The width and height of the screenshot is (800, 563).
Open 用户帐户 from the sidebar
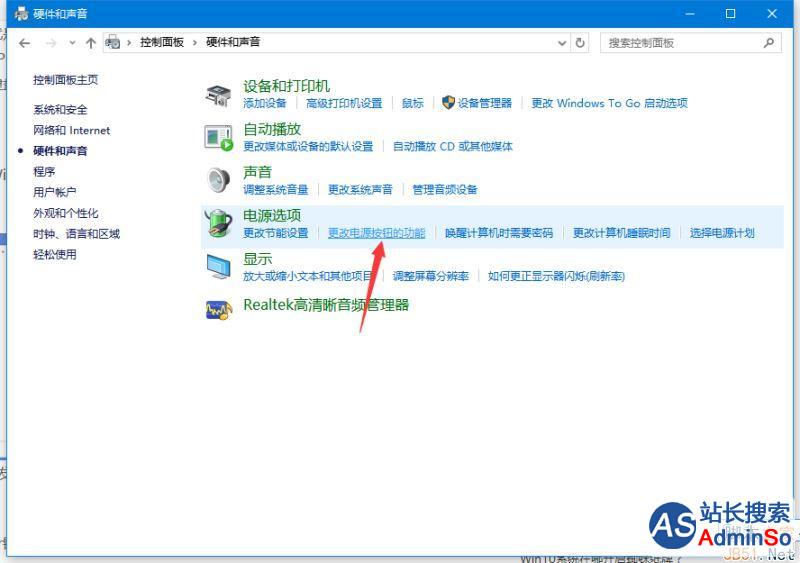pos(55,192)
